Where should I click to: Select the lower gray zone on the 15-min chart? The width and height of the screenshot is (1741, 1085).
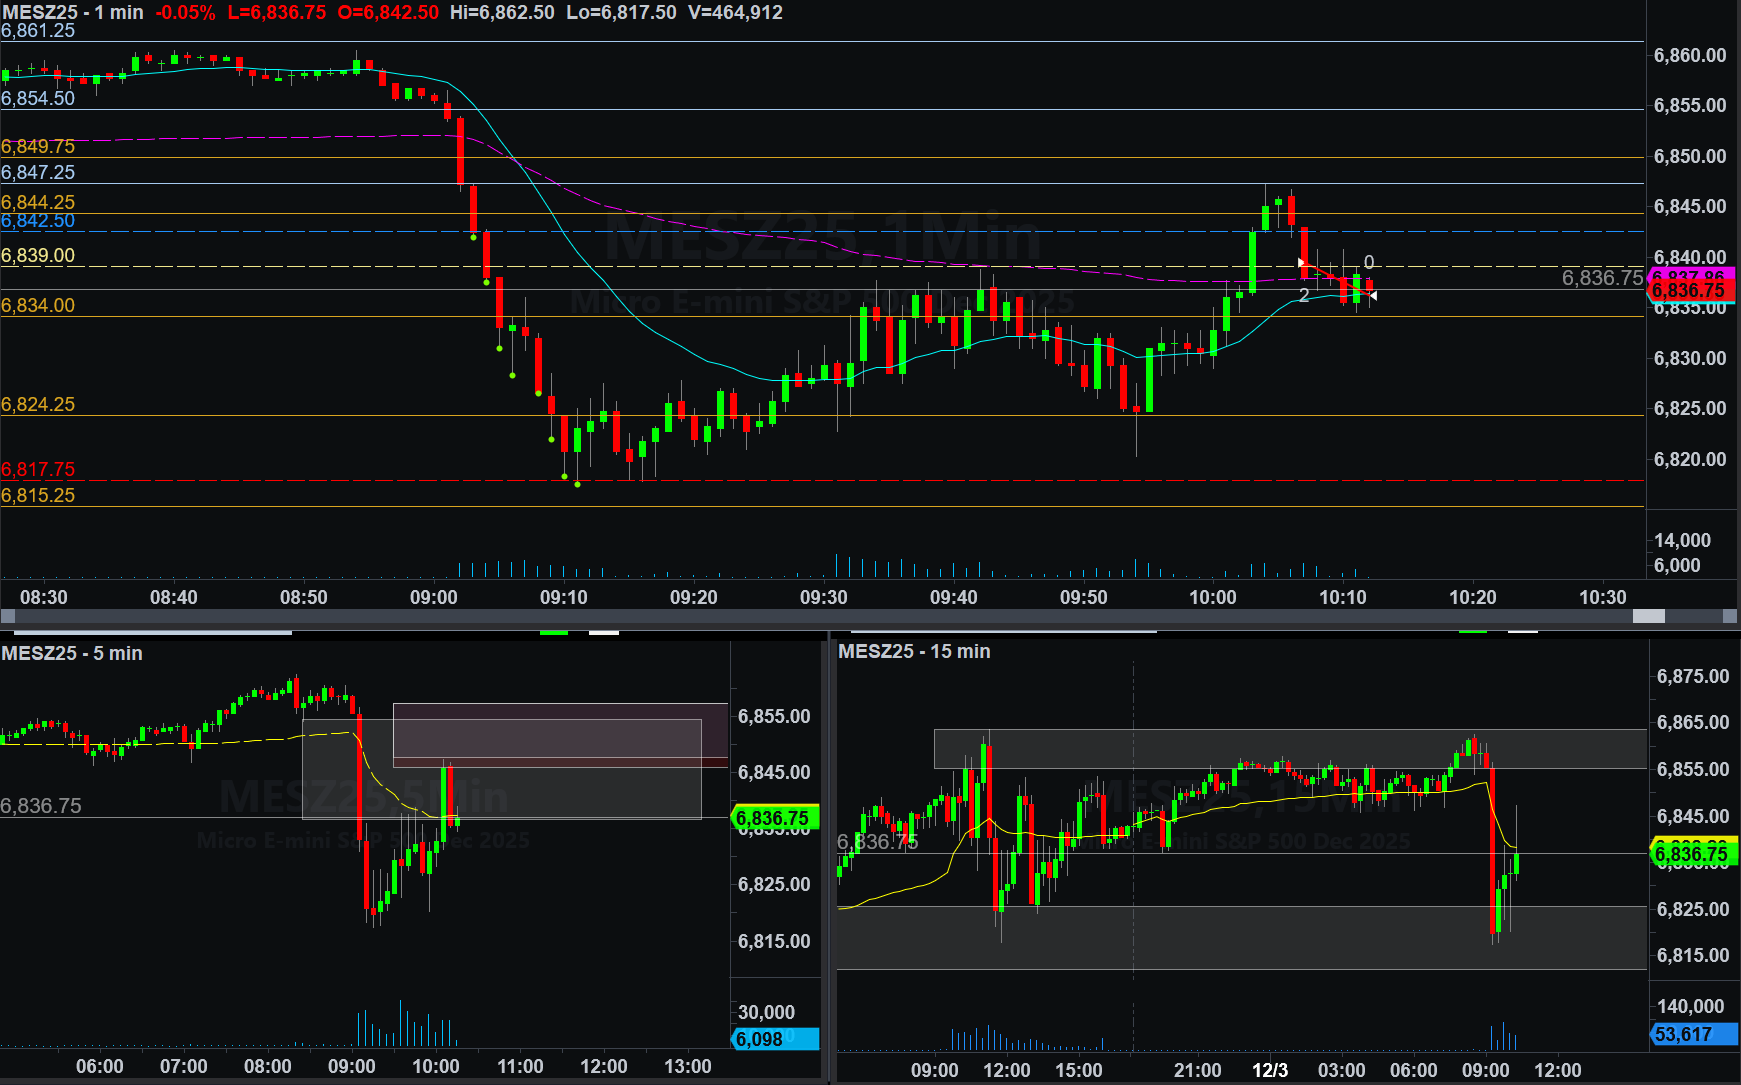pos(1240,937)
